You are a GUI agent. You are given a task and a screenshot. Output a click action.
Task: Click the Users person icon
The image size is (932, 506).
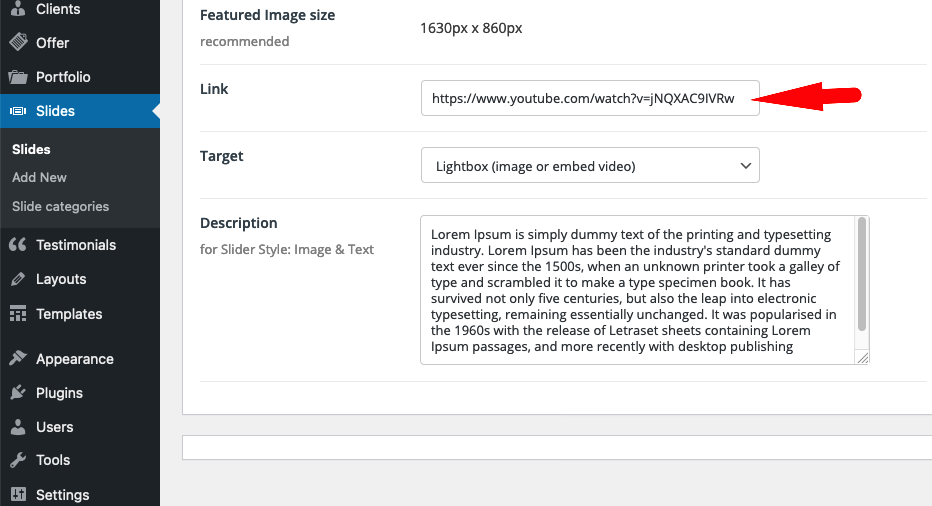[x=18, y=426]
